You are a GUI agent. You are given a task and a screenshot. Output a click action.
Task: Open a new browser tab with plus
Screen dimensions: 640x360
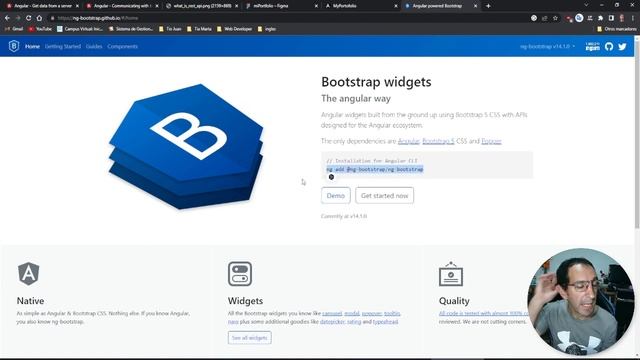[488, 6]
